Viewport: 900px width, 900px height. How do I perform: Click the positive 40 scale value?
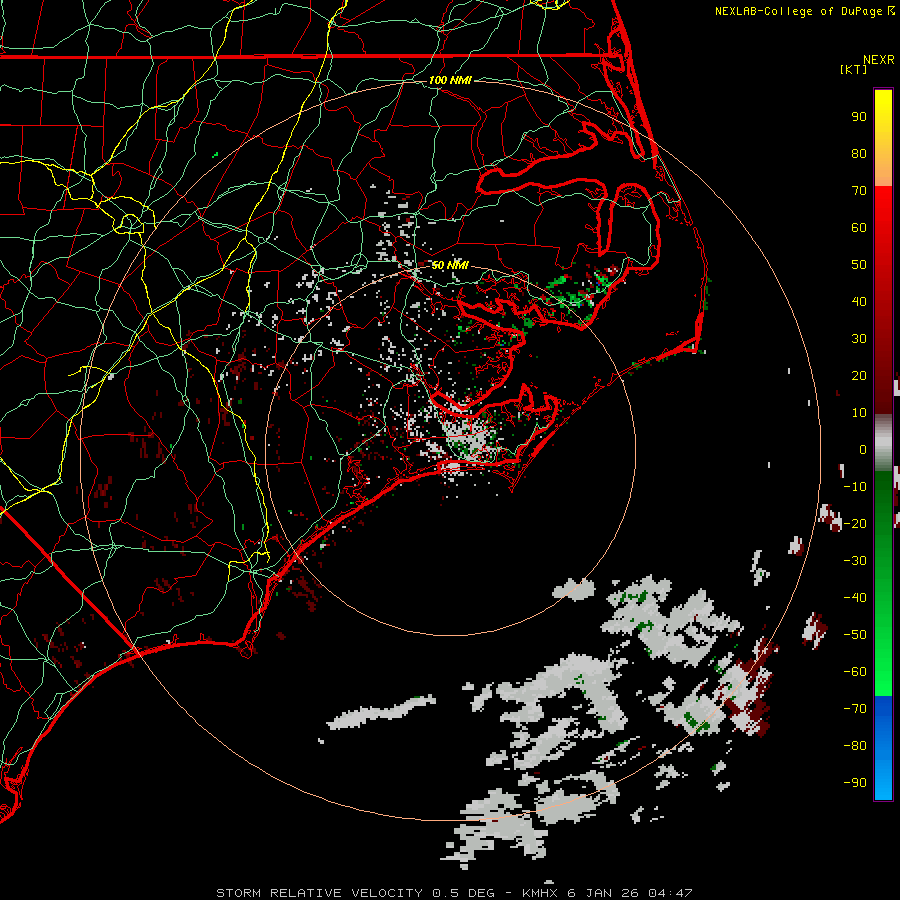click(859, 302)
